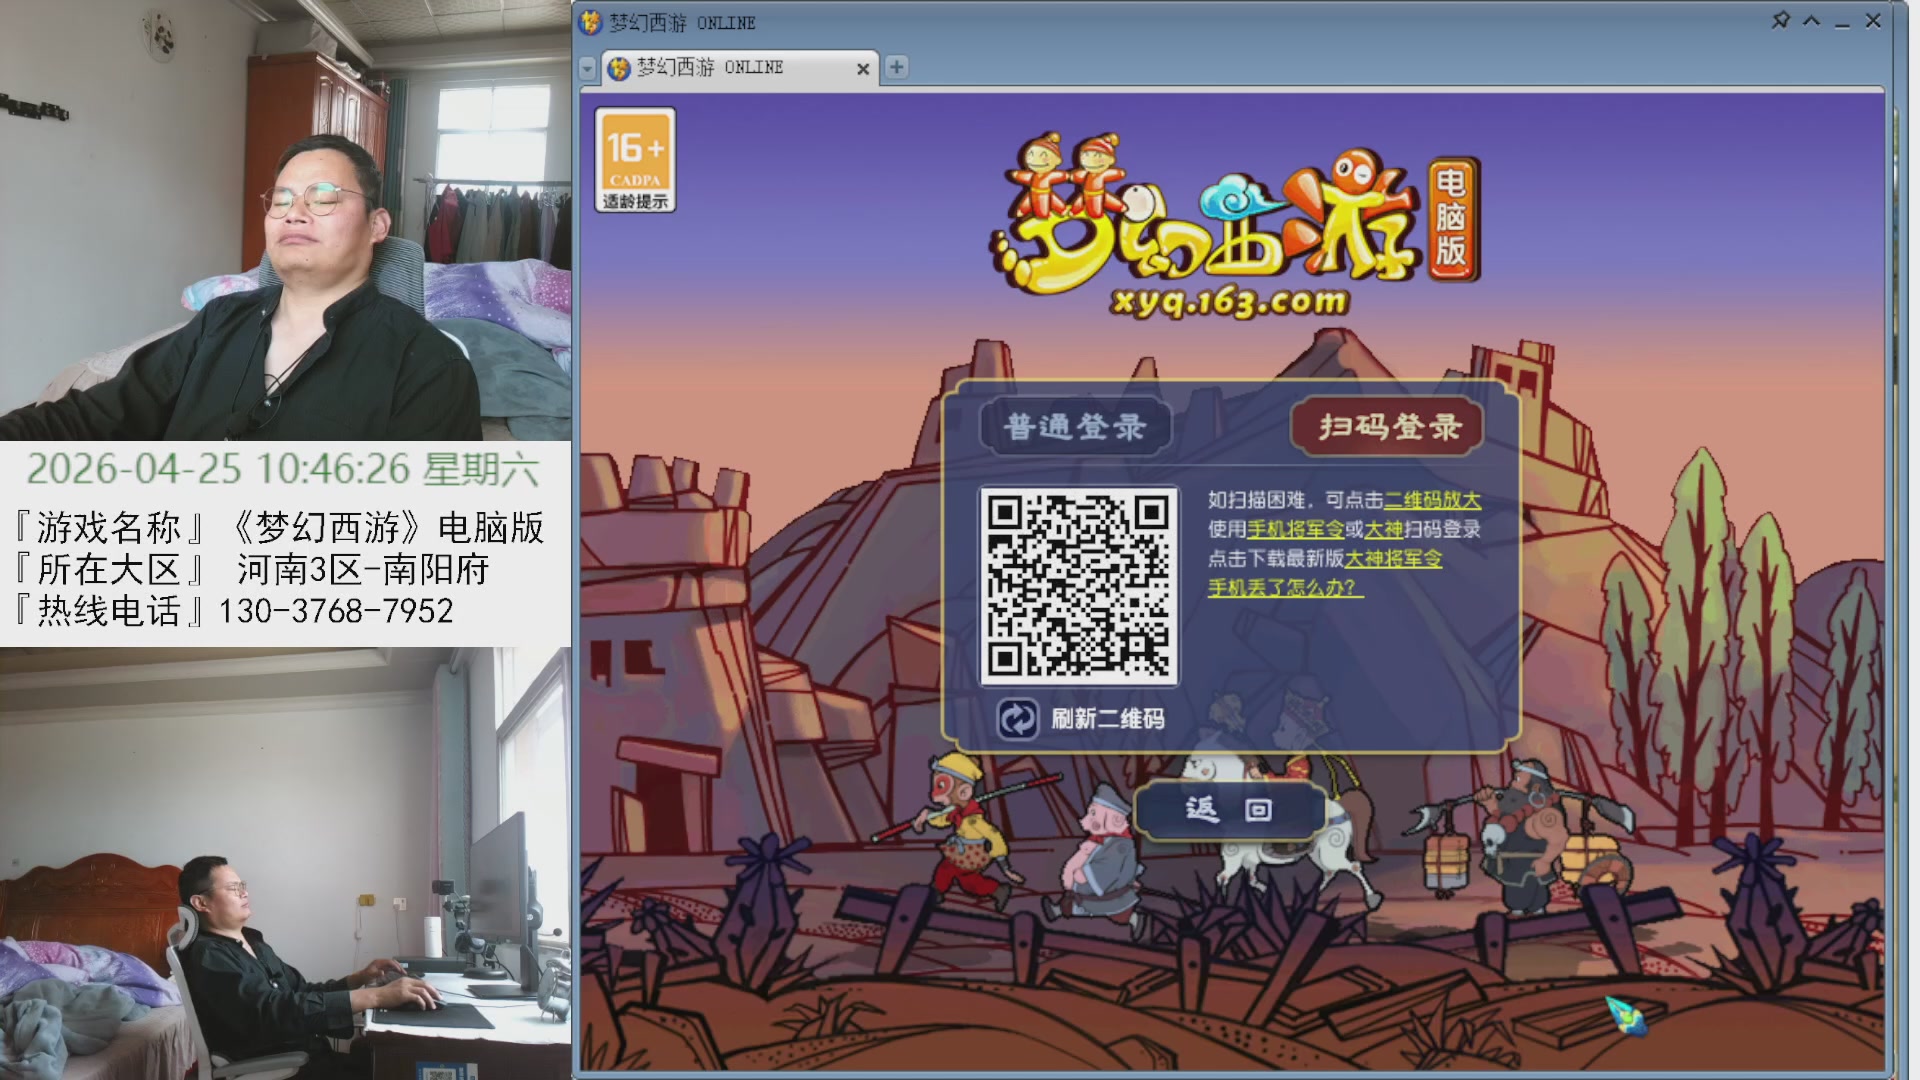This screenshot has width=1920, height=1080.
Task: Switch to 普通登录 login mode
Action: click(x=1076, y=424)
